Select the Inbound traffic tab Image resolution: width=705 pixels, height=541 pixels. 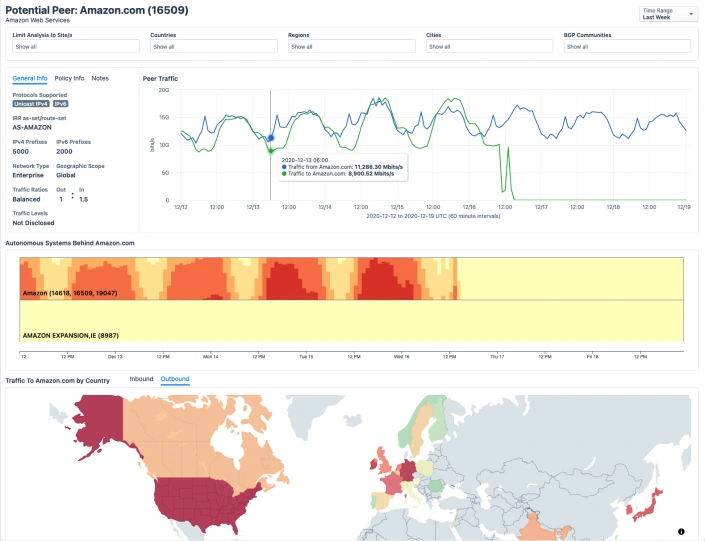click(x=141, y=379)
